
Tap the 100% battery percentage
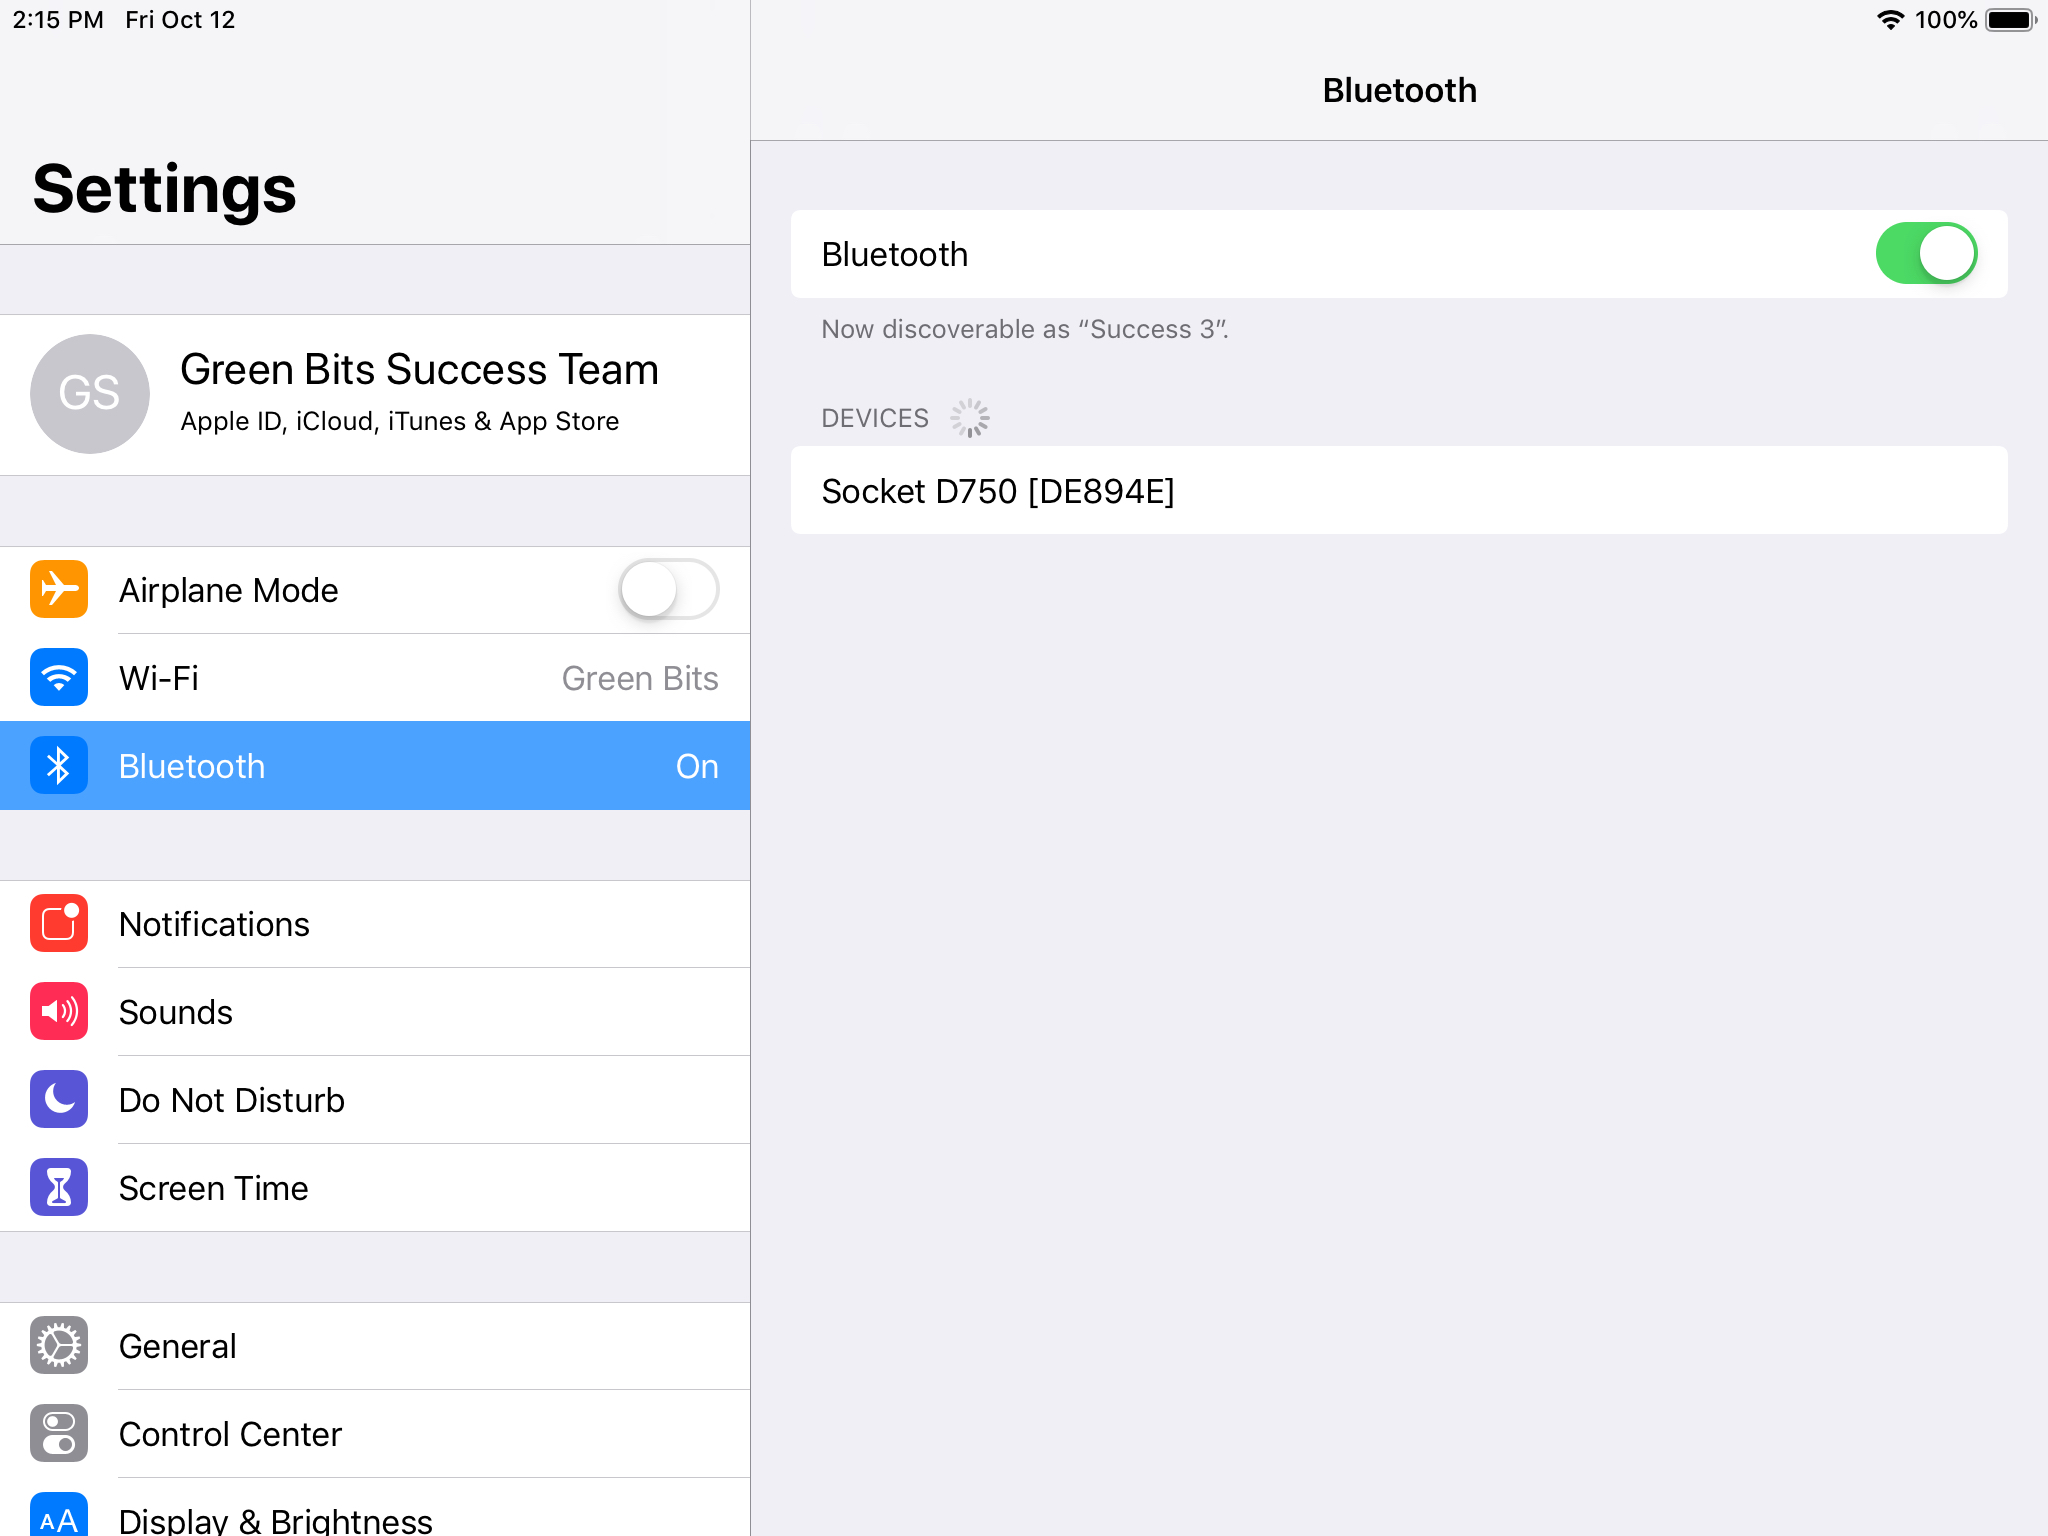[x=1946, y=20]
